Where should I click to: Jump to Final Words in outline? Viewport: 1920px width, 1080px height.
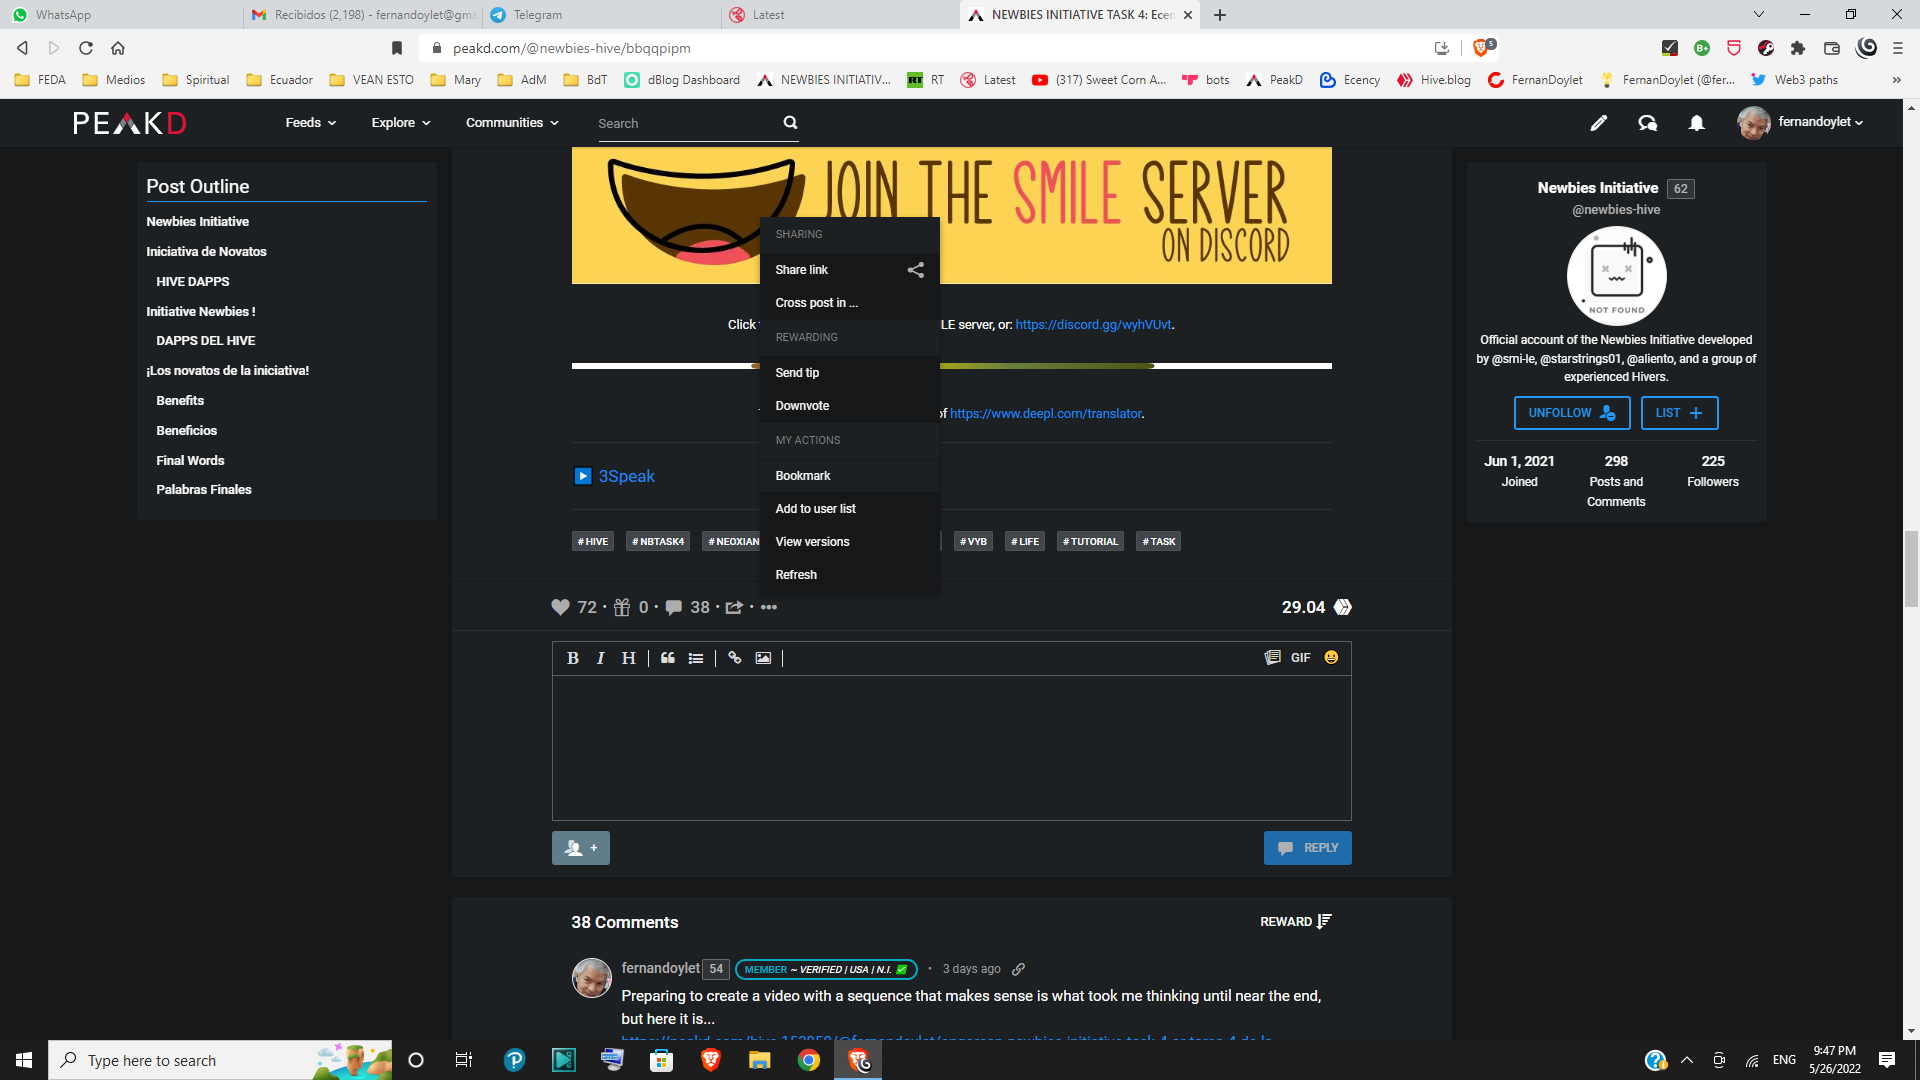[190, 460]
